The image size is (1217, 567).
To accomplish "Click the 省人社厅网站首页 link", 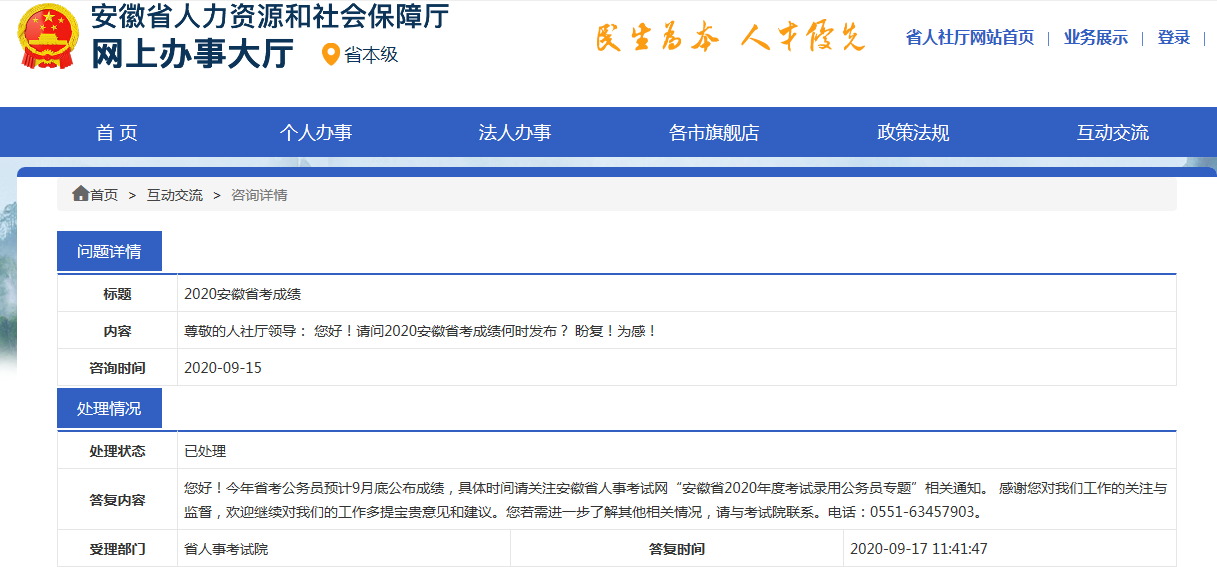I will pyautogui.click(x=969, y=38).
